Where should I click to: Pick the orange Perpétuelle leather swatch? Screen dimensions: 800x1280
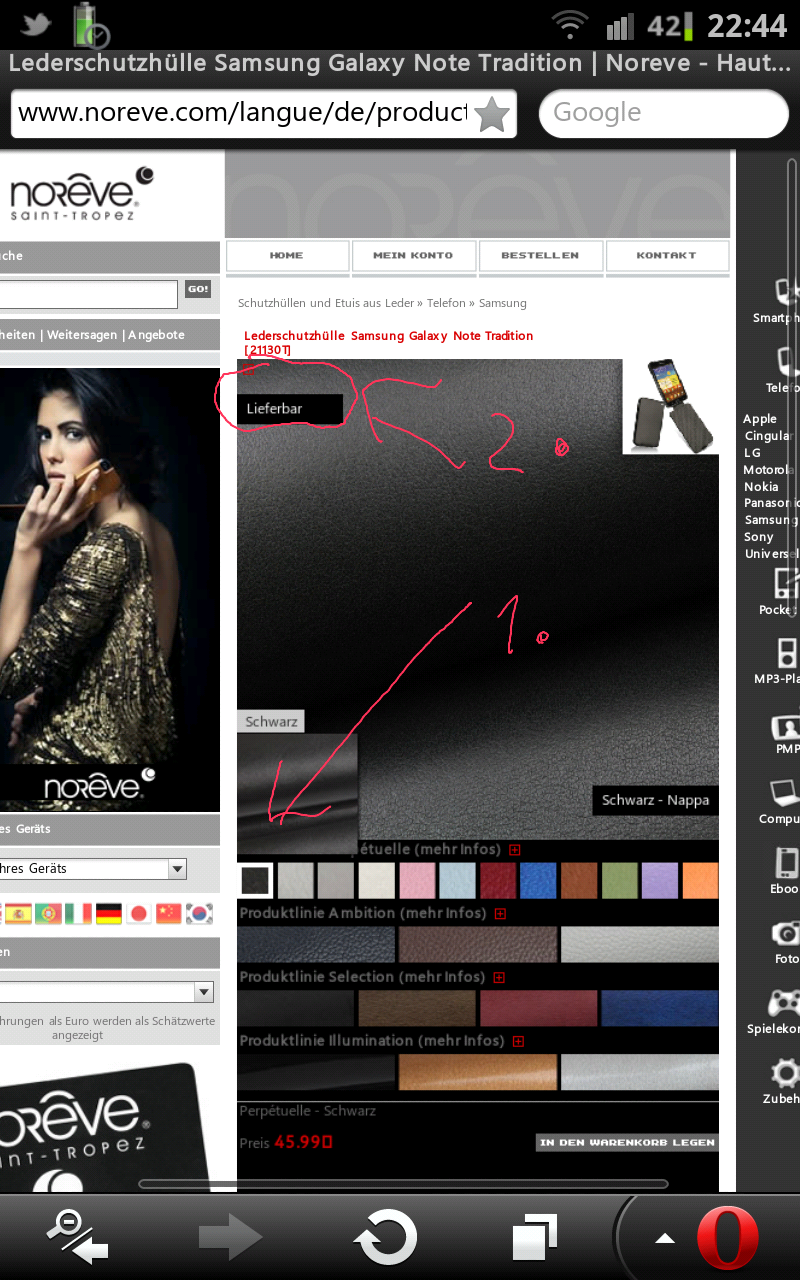(x=700, y=881)
